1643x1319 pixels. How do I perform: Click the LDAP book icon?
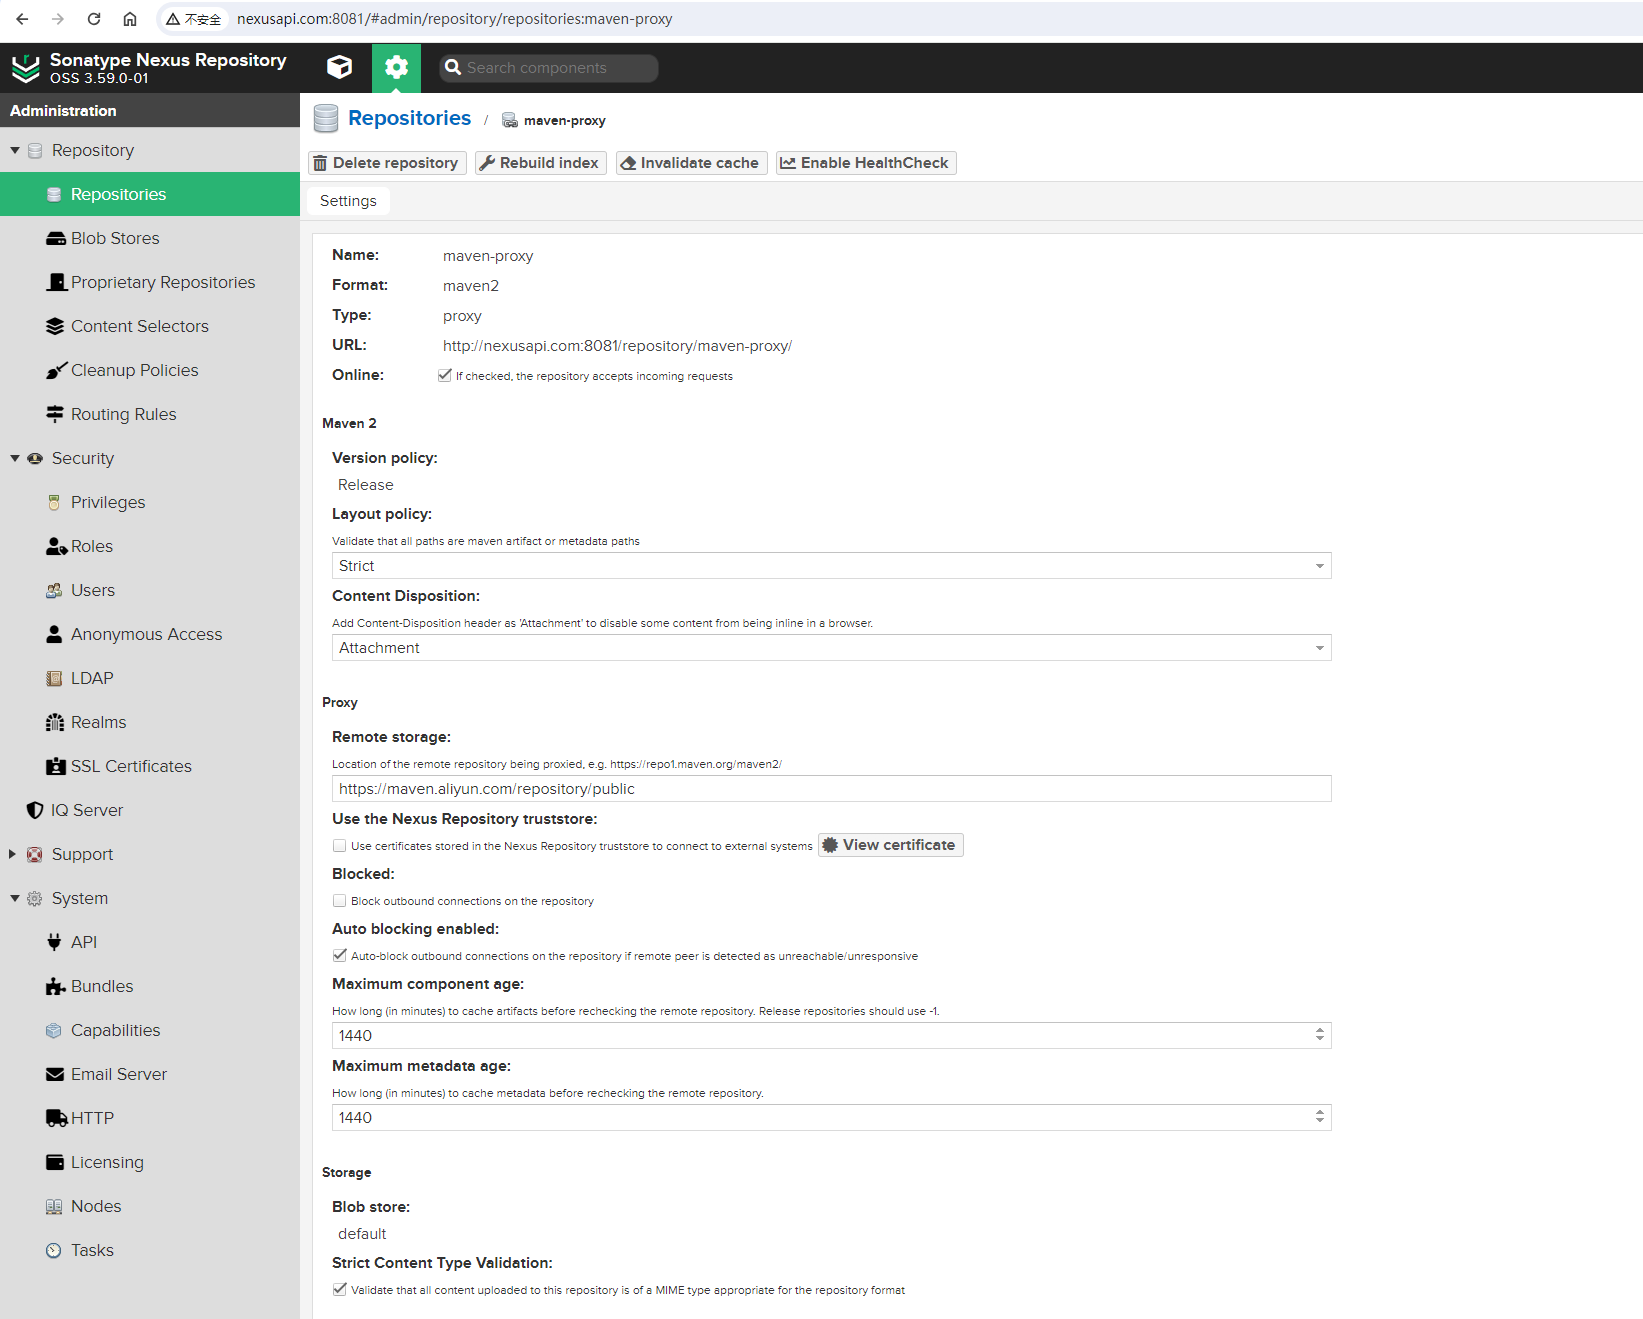[54, 678]
